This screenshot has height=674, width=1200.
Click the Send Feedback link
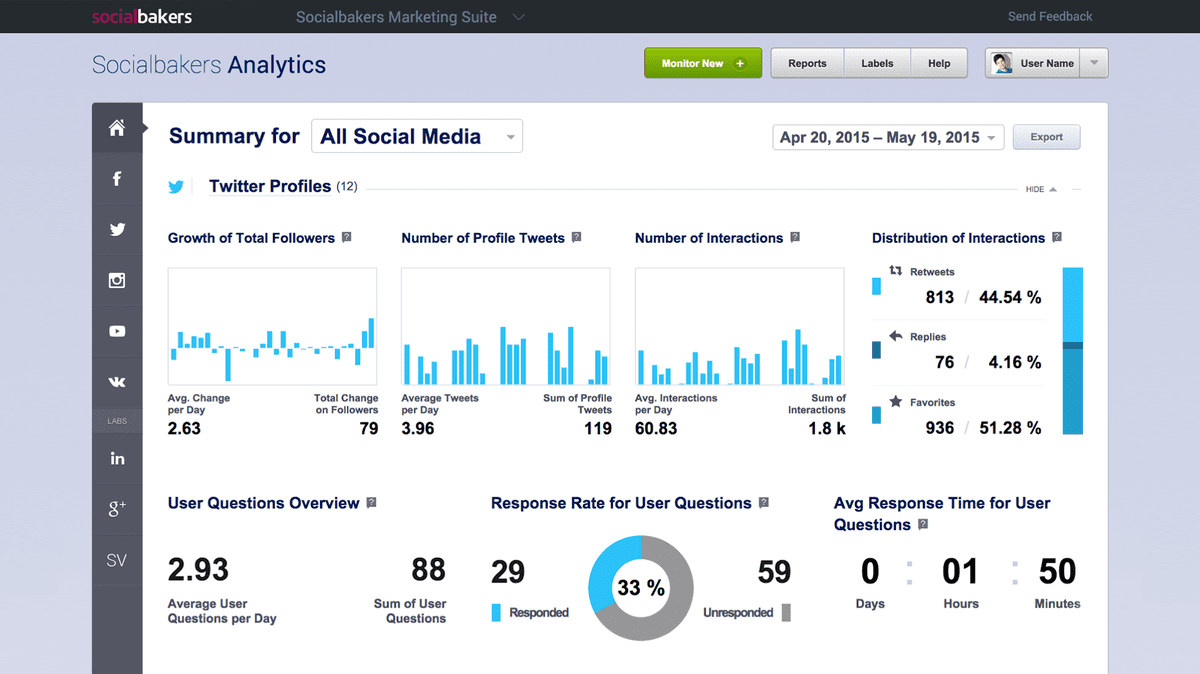click(x=1050, y=17)
